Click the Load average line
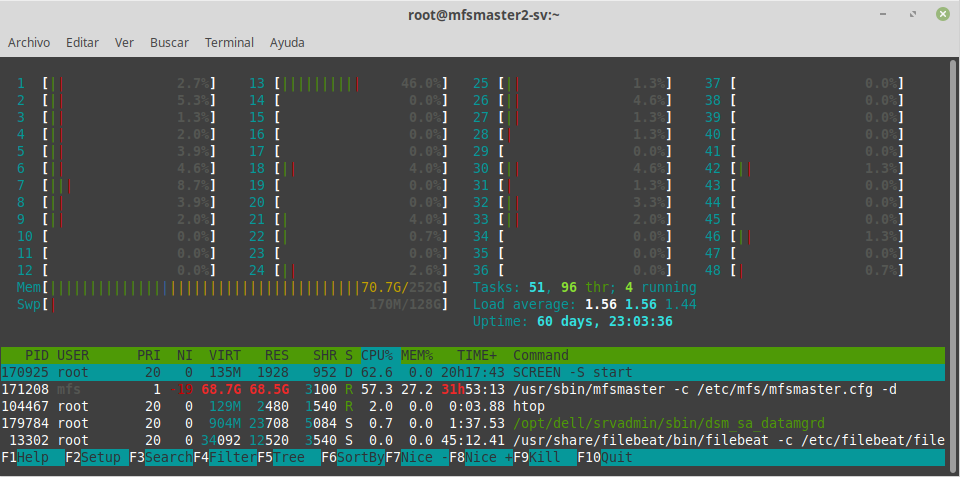 pyautogui.click(x=585, y=304)
